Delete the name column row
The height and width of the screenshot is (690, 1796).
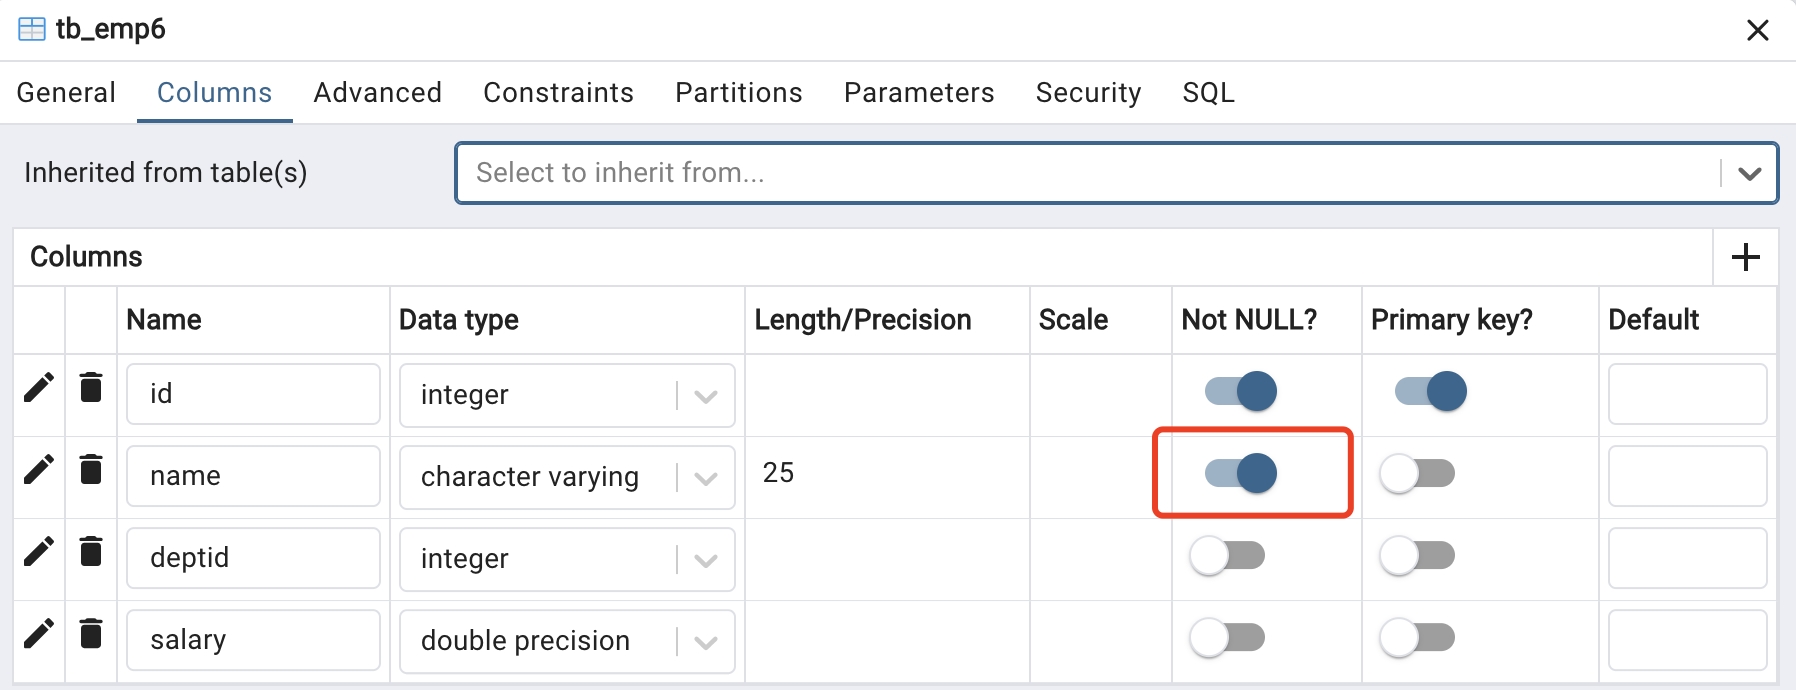click(91, 469)
